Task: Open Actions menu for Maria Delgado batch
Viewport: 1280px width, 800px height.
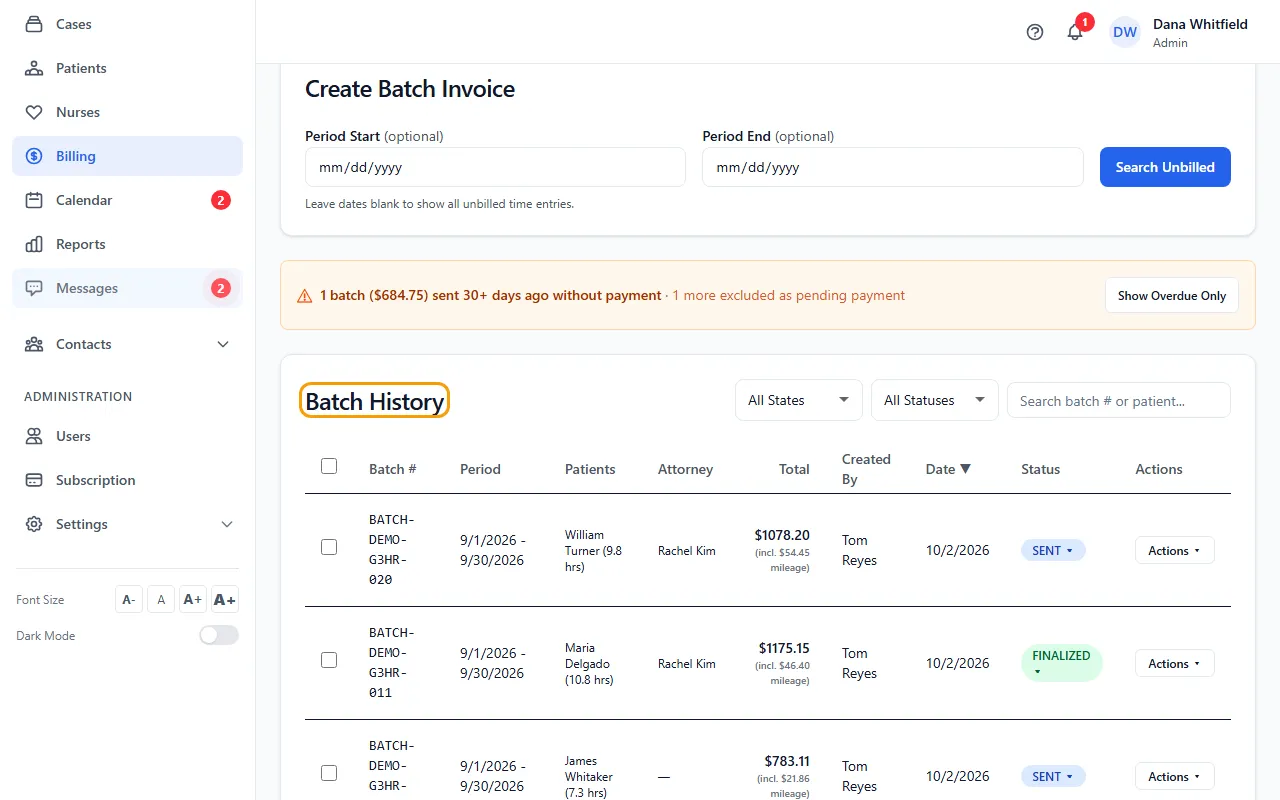Action: [1174, 663]
